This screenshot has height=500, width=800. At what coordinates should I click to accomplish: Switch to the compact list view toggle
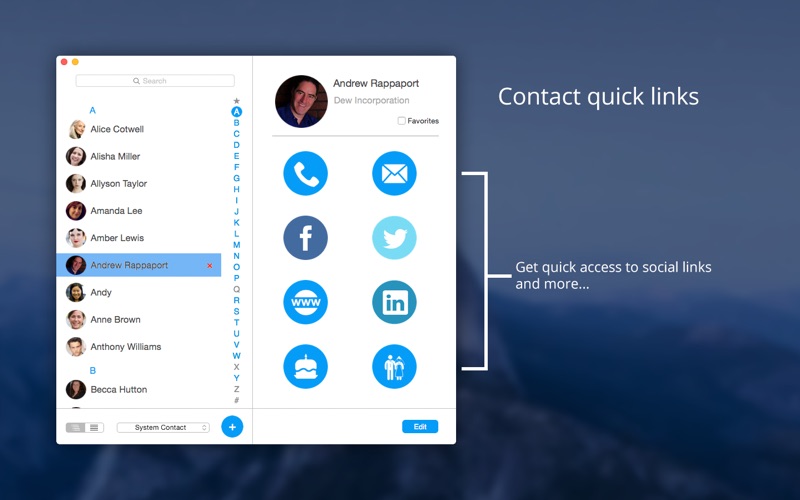(x=94, y=428)
